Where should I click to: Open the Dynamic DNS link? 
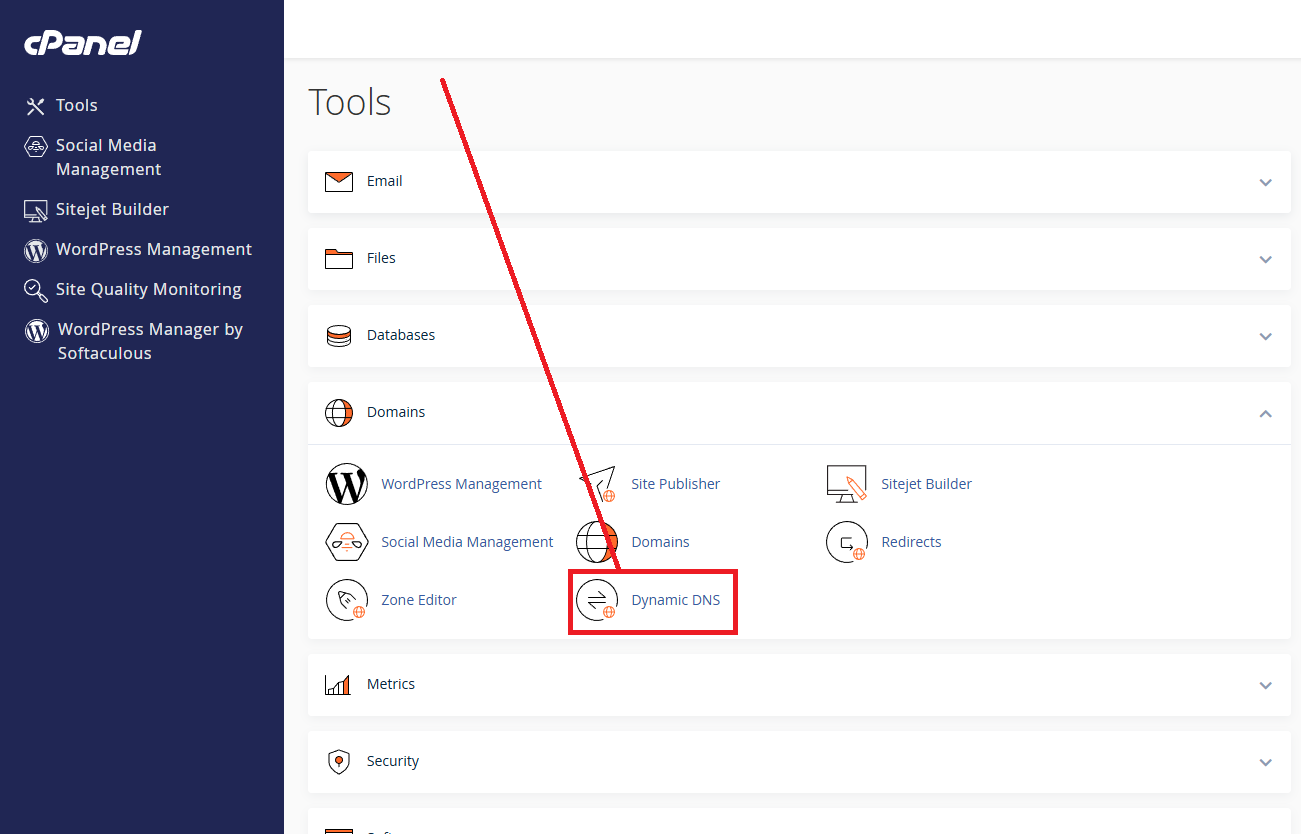[x=675, y=600]
